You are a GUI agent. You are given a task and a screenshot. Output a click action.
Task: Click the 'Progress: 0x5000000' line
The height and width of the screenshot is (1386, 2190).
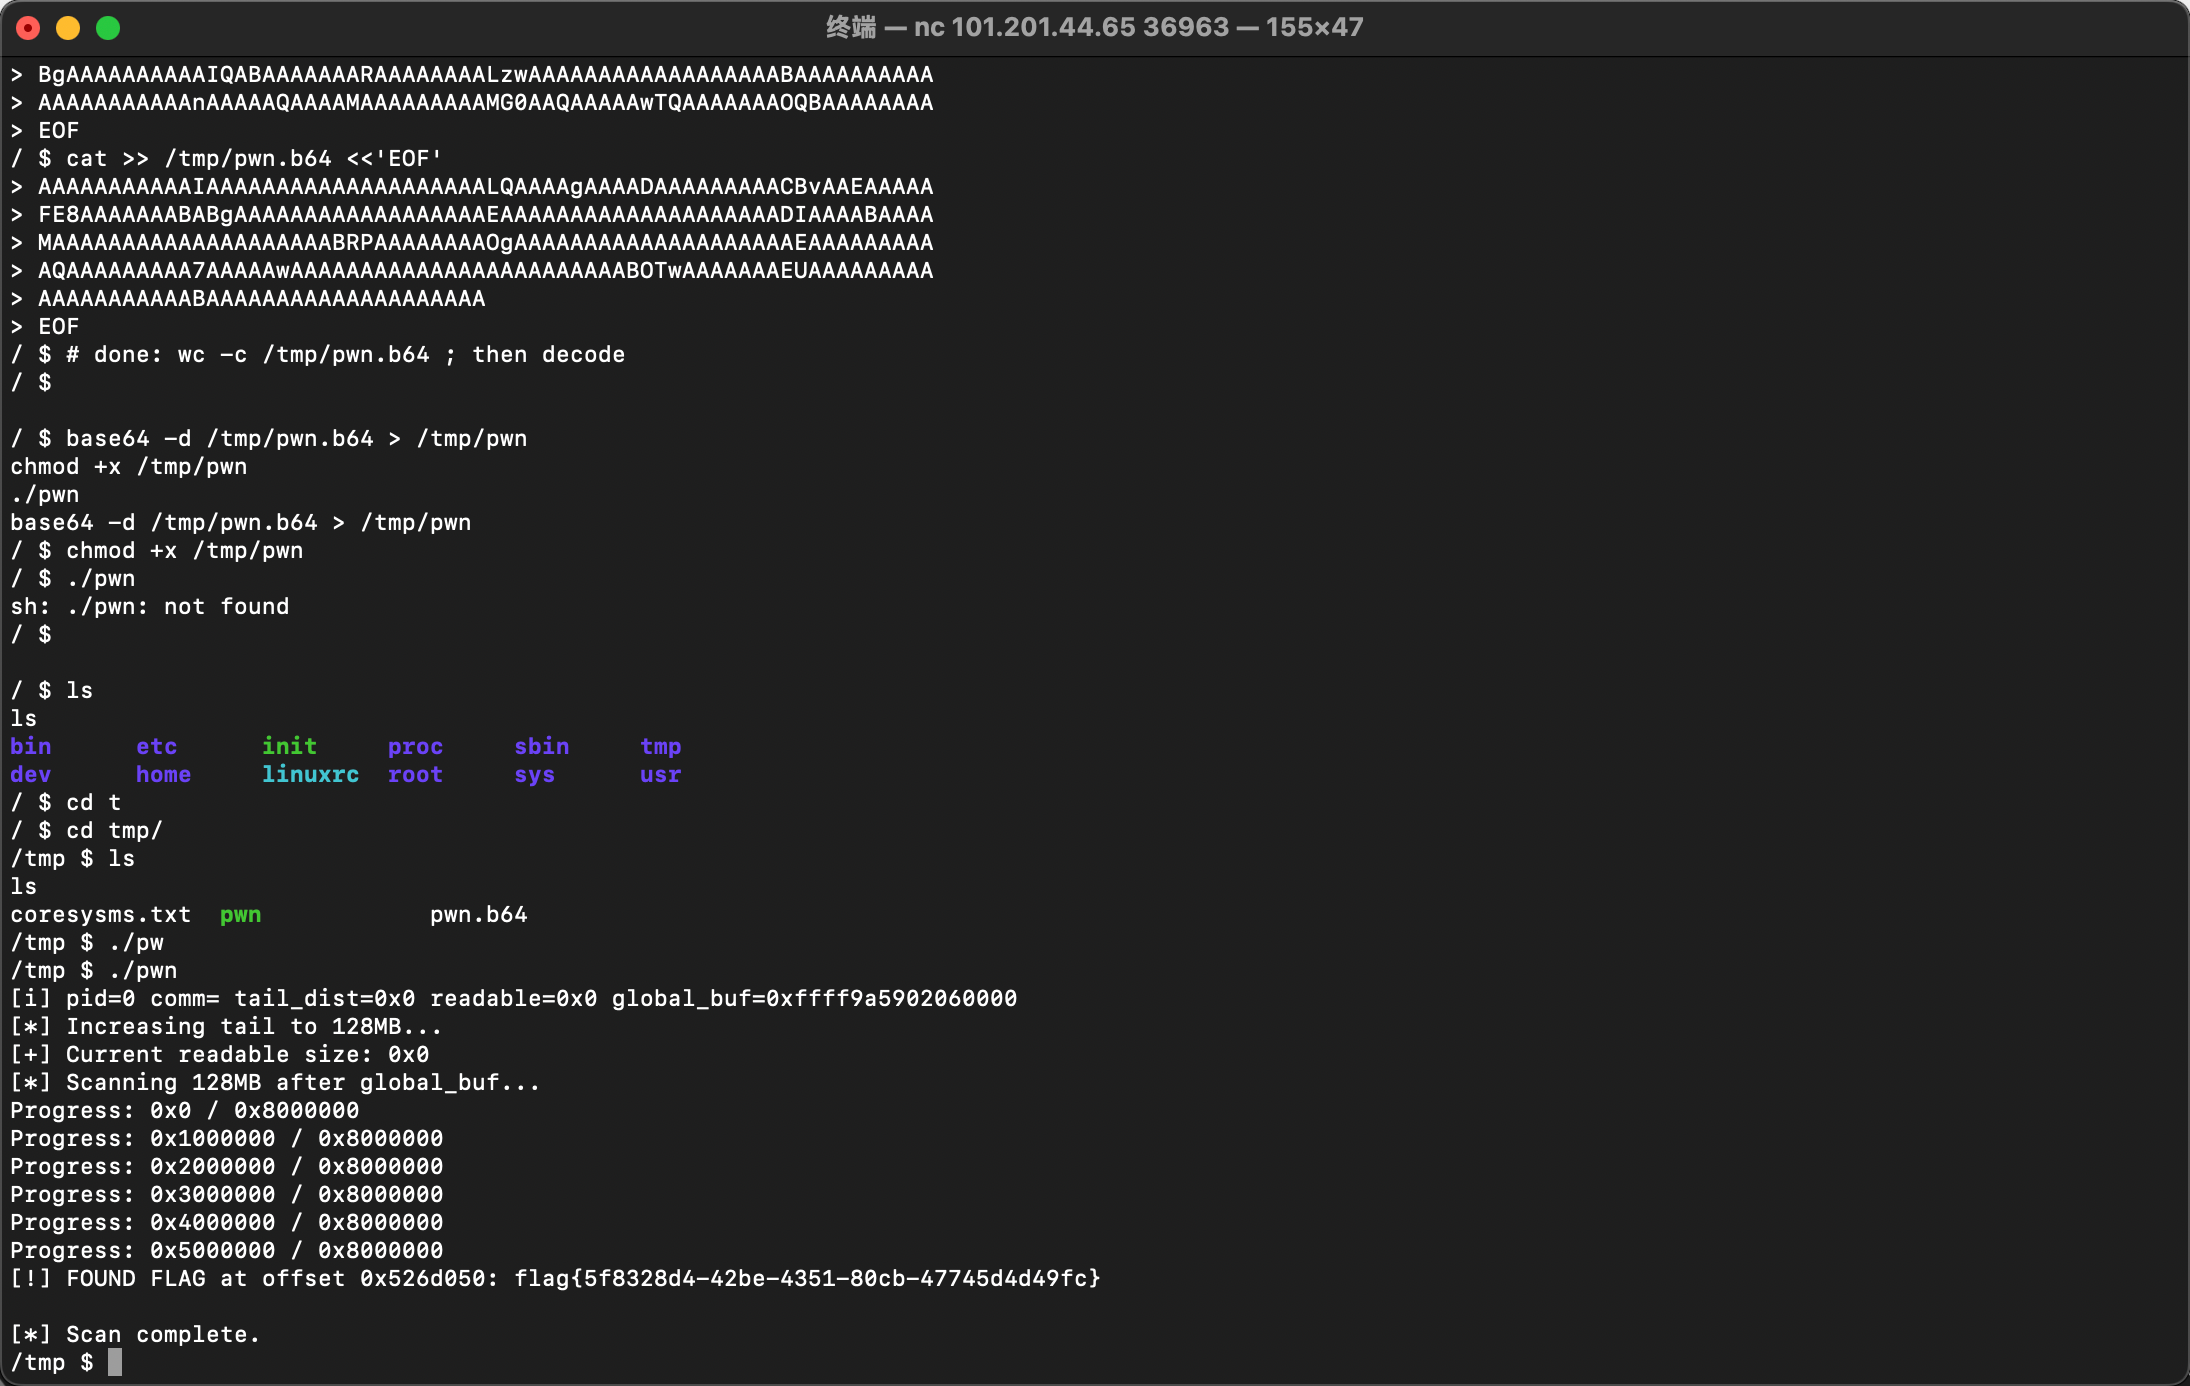[226, 1250]
